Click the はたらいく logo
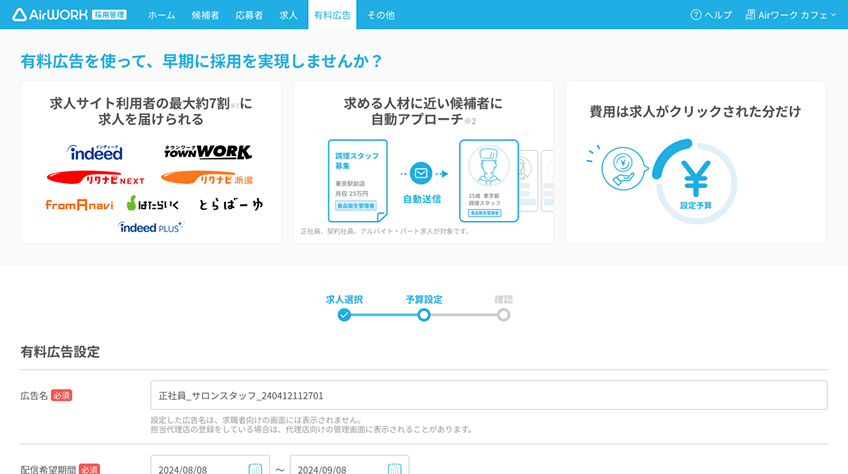848x474 pixels. (153, 203)
